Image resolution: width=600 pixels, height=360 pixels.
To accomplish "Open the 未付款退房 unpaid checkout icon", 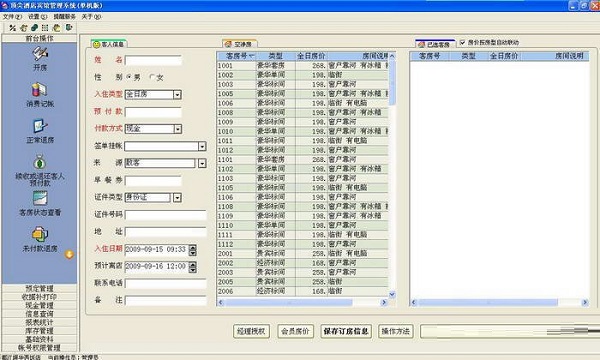I will (x=40, y=235).
